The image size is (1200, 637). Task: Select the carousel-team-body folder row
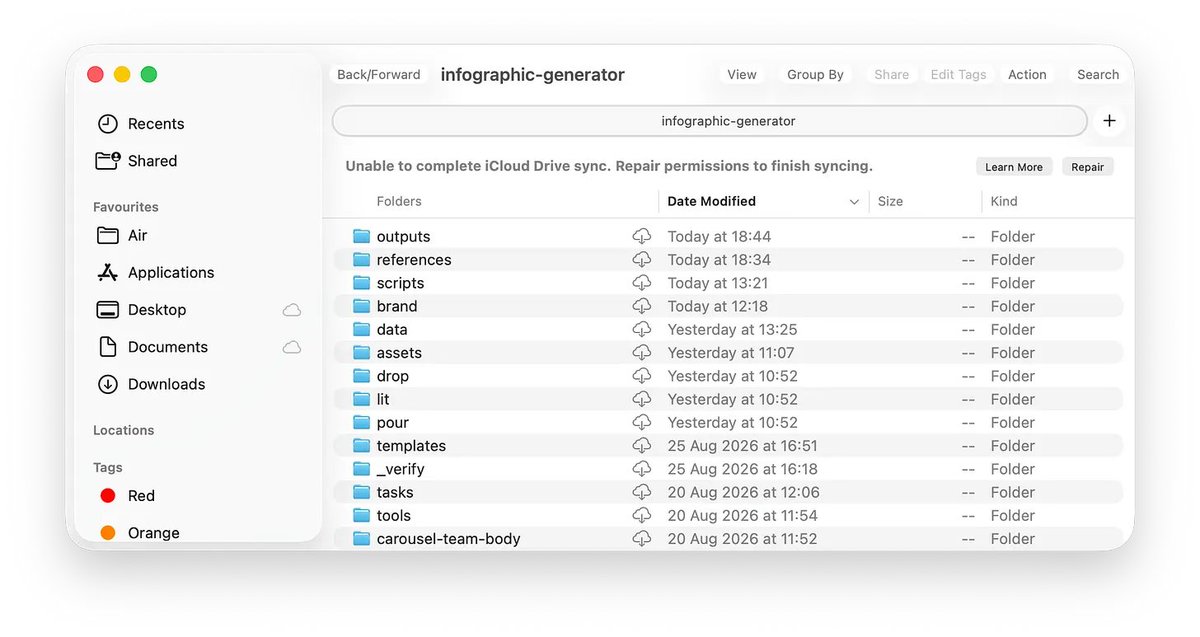coord(728,539)
